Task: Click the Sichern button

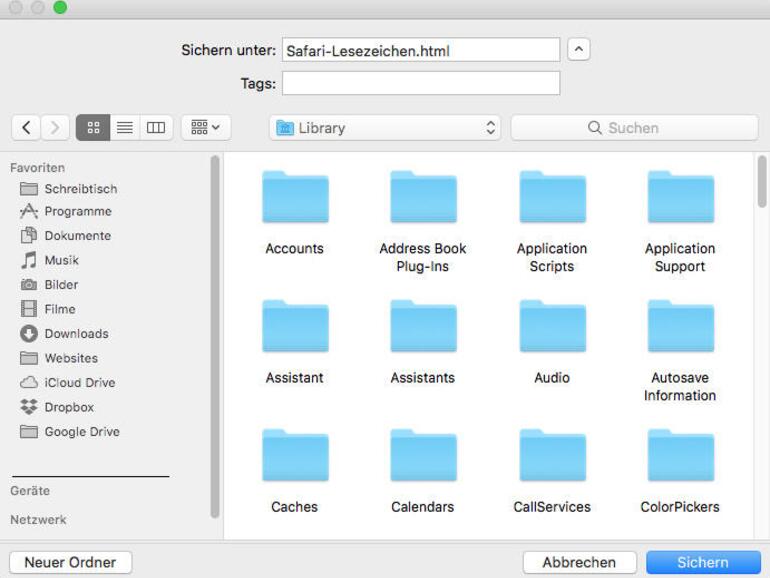Action: [703, 562]
